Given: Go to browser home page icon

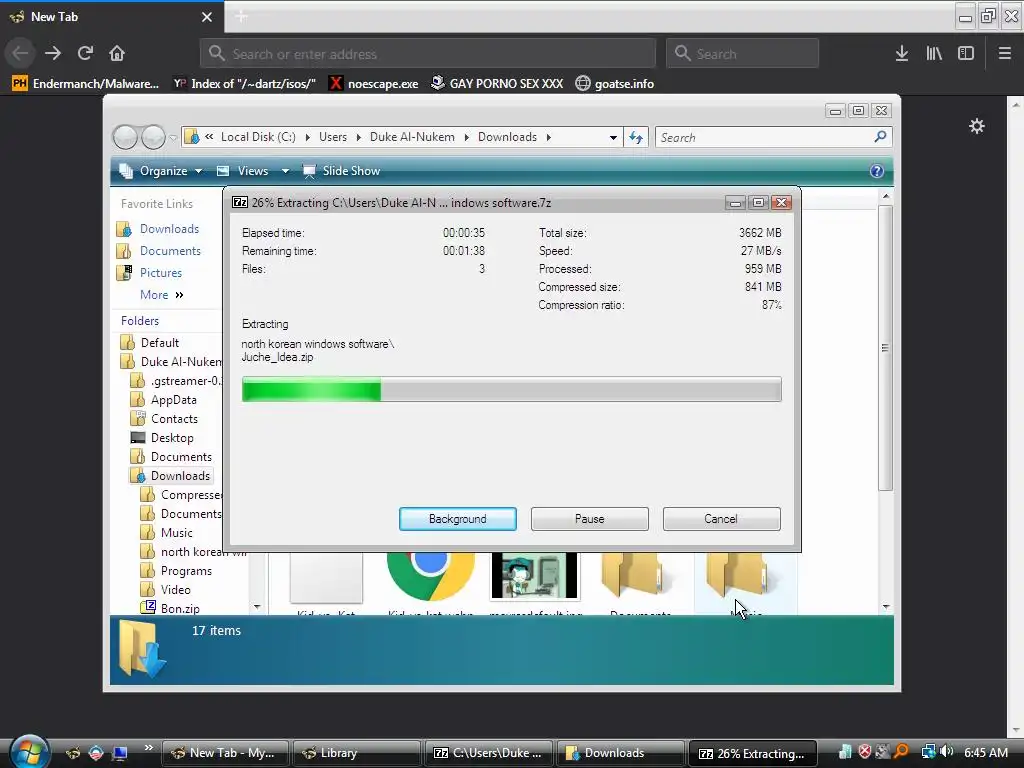Looking at the screenshot, I should (117, 53).
